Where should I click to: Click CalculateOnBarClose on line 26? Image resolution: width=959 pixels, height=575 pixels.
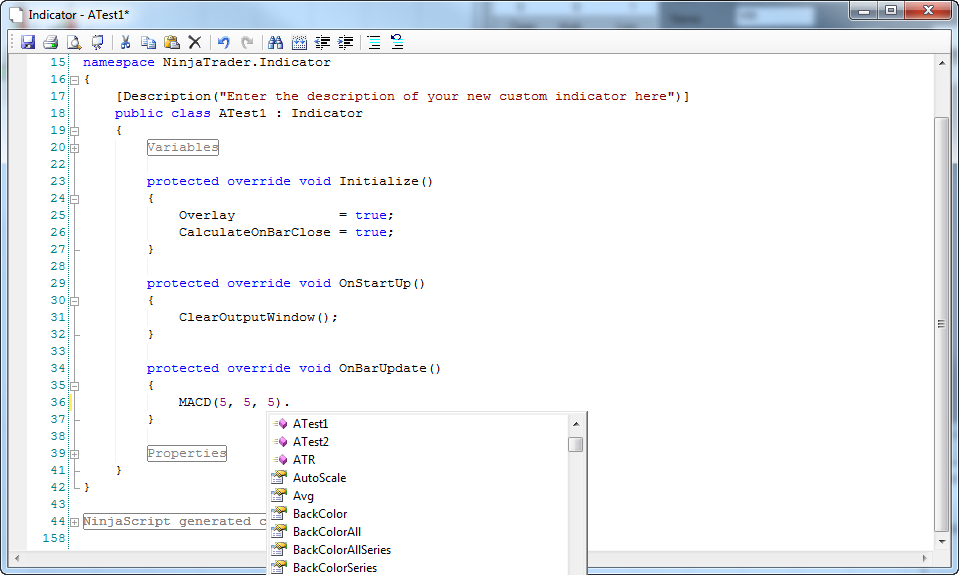point(254,232)
